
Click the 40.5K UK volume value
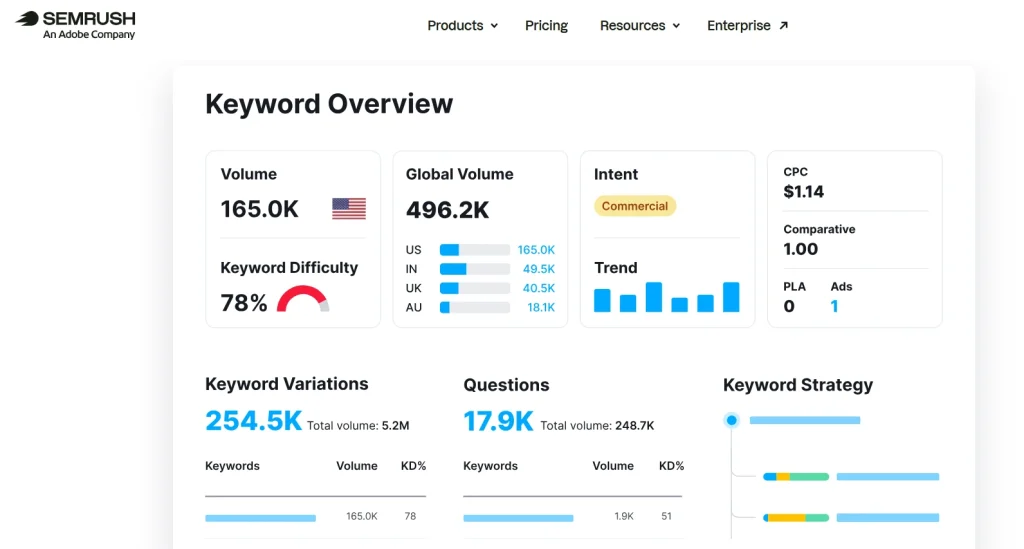(x=539, y=288)
